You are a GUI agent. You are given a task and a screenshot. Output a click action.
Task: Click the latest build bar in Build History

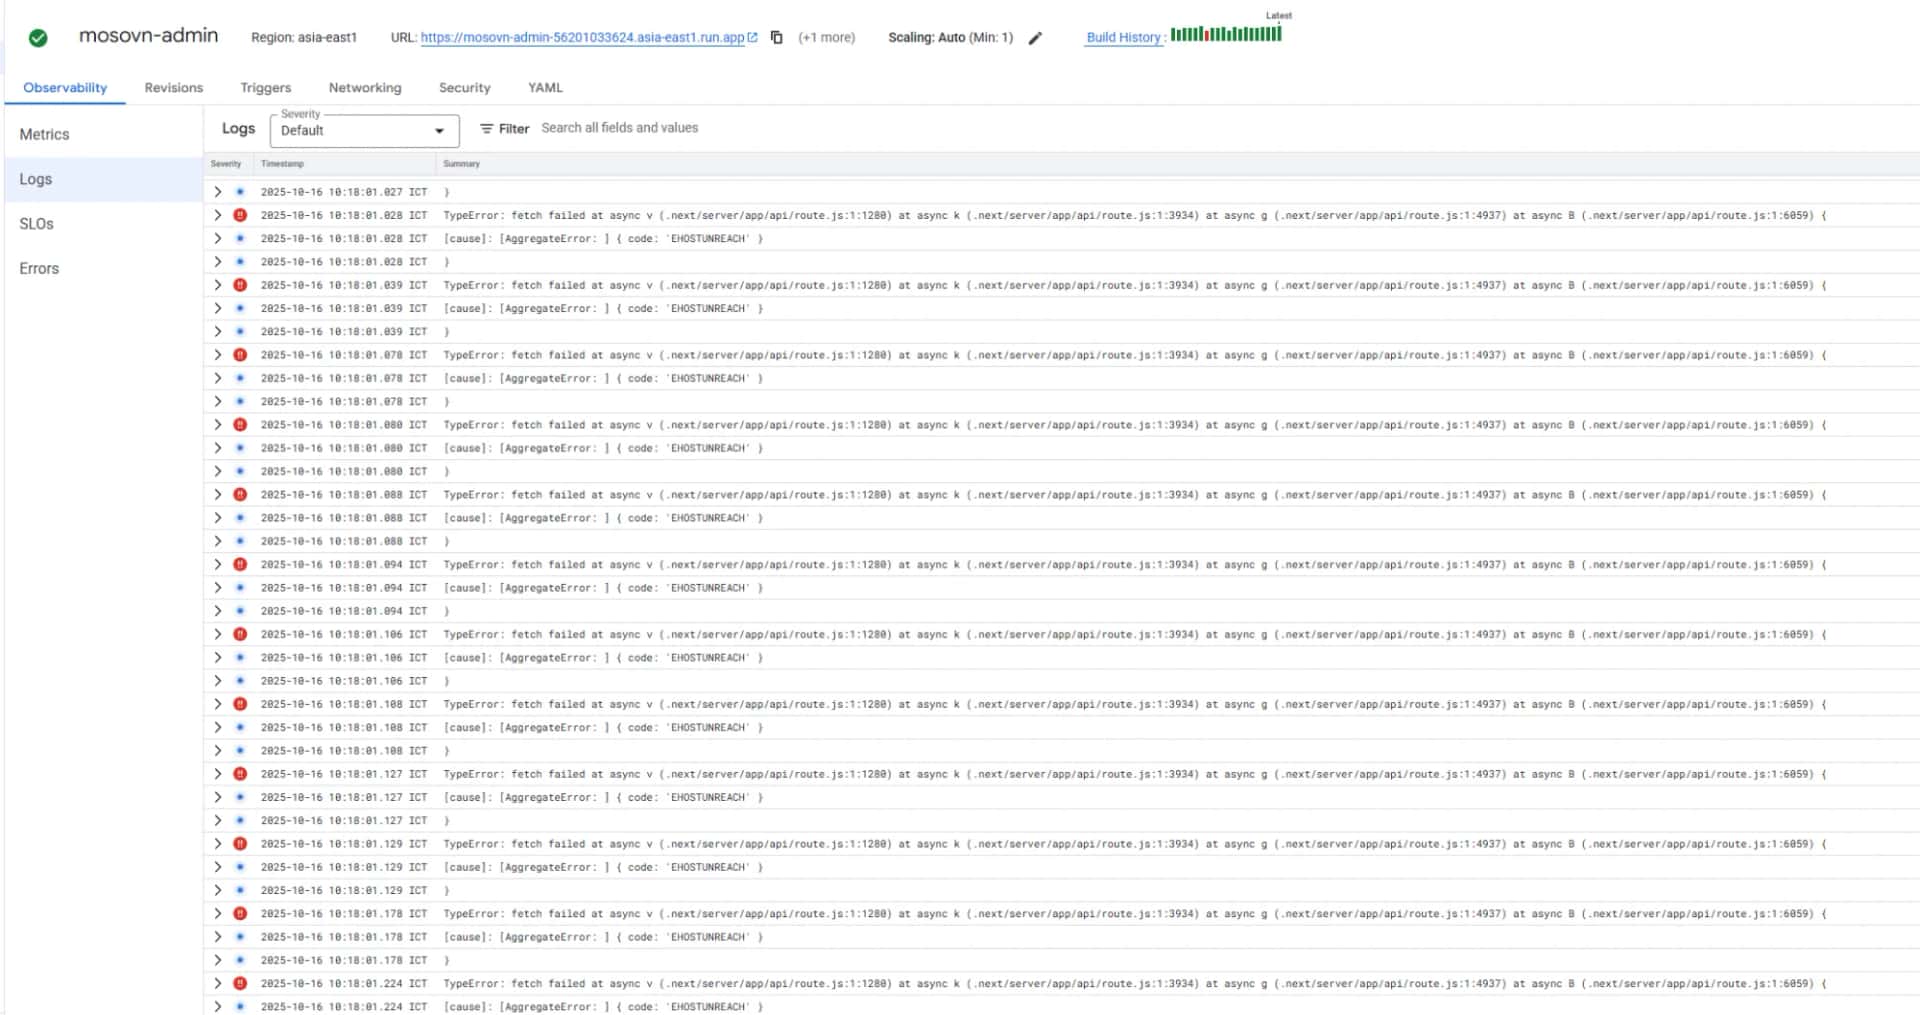(1278, 34)
